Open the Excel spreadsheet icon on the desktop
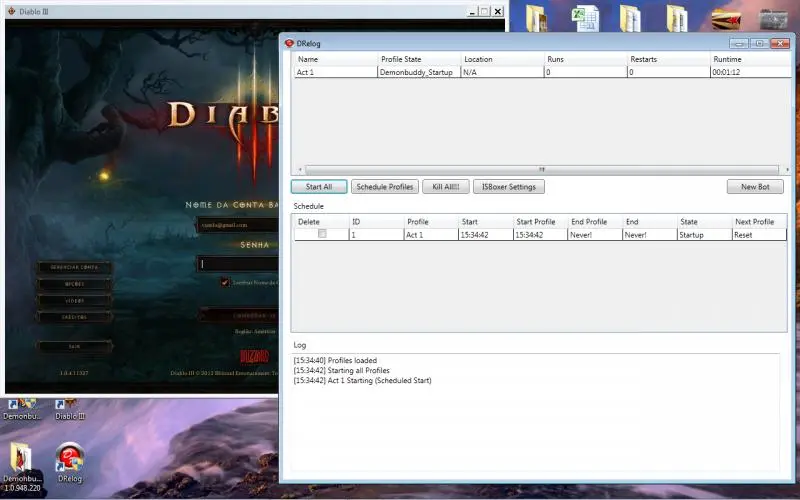The image size is (800, 500). pyautogui.click(x=585, y=19)
